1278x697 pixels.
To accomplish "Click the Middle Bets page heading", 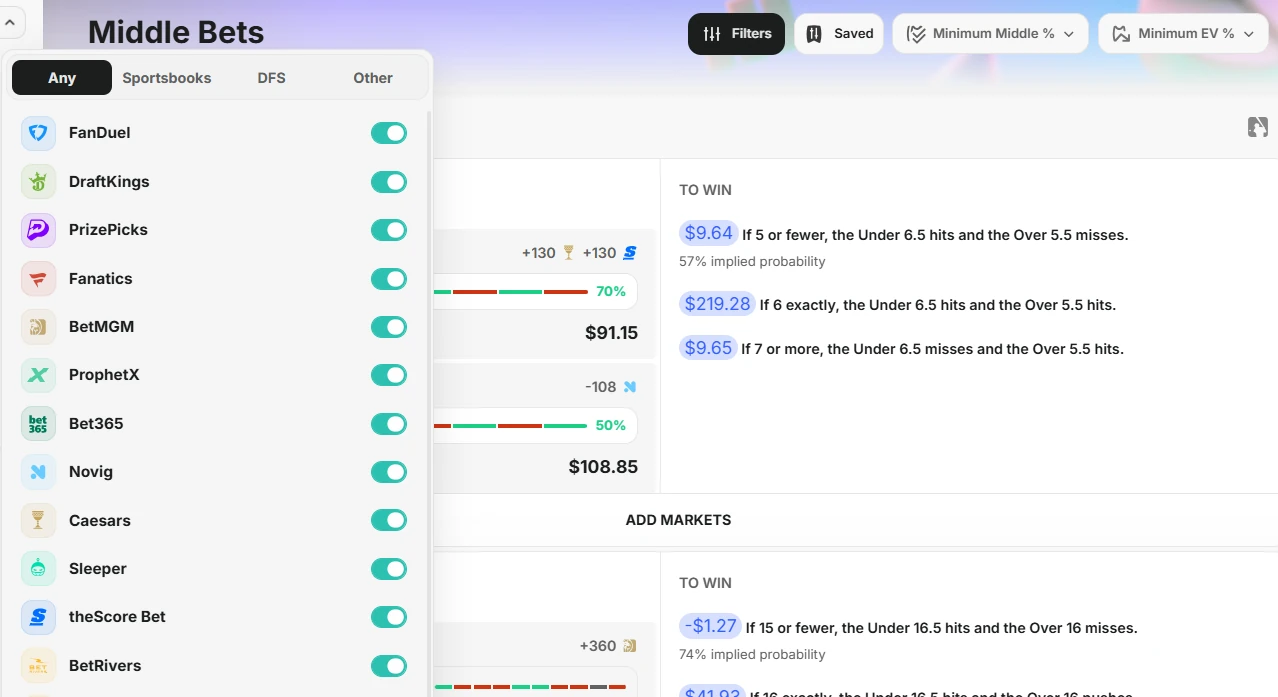I will pyautogui.click(x=176, y=33).
